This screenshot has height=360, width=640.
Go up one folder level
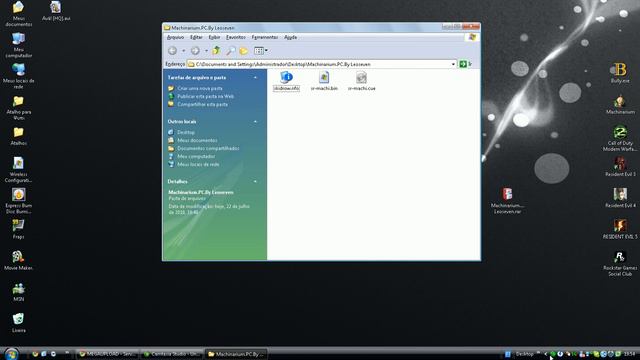pyautogui.click(x=216, y=51)
